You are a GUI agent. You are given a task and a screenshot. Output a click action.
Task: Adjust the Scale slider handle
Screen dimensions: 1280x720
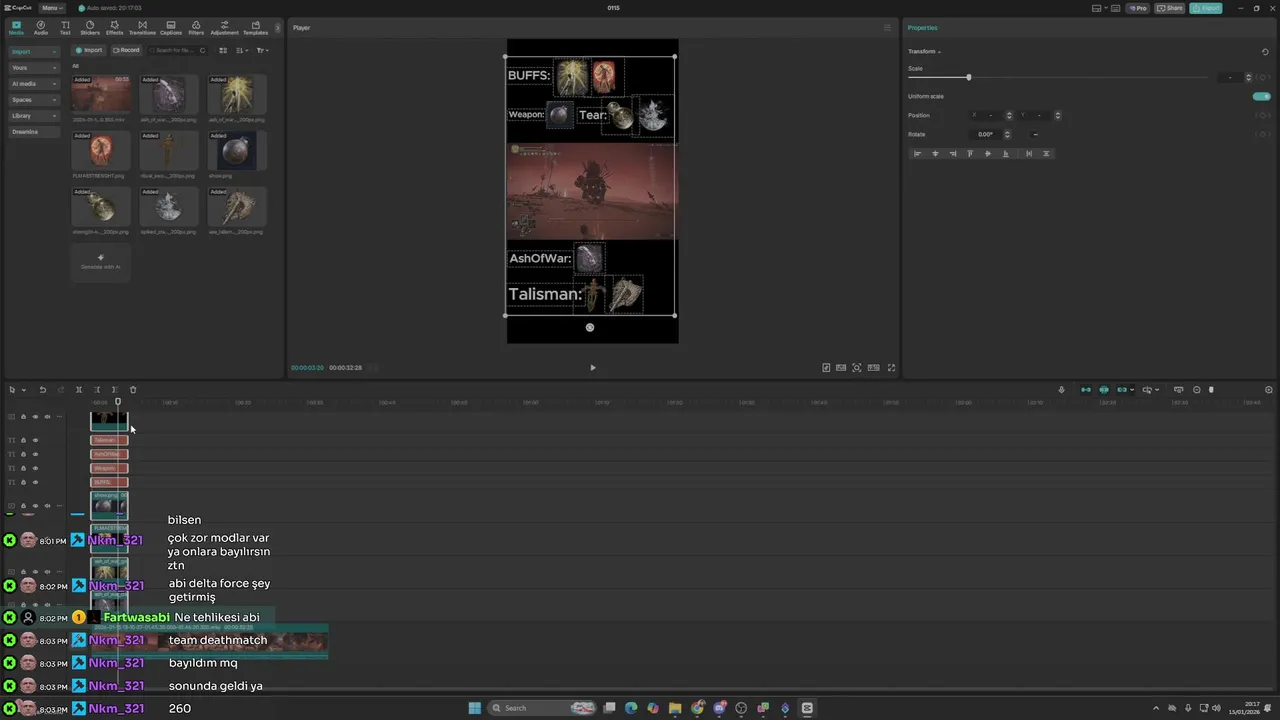(968, 77)
